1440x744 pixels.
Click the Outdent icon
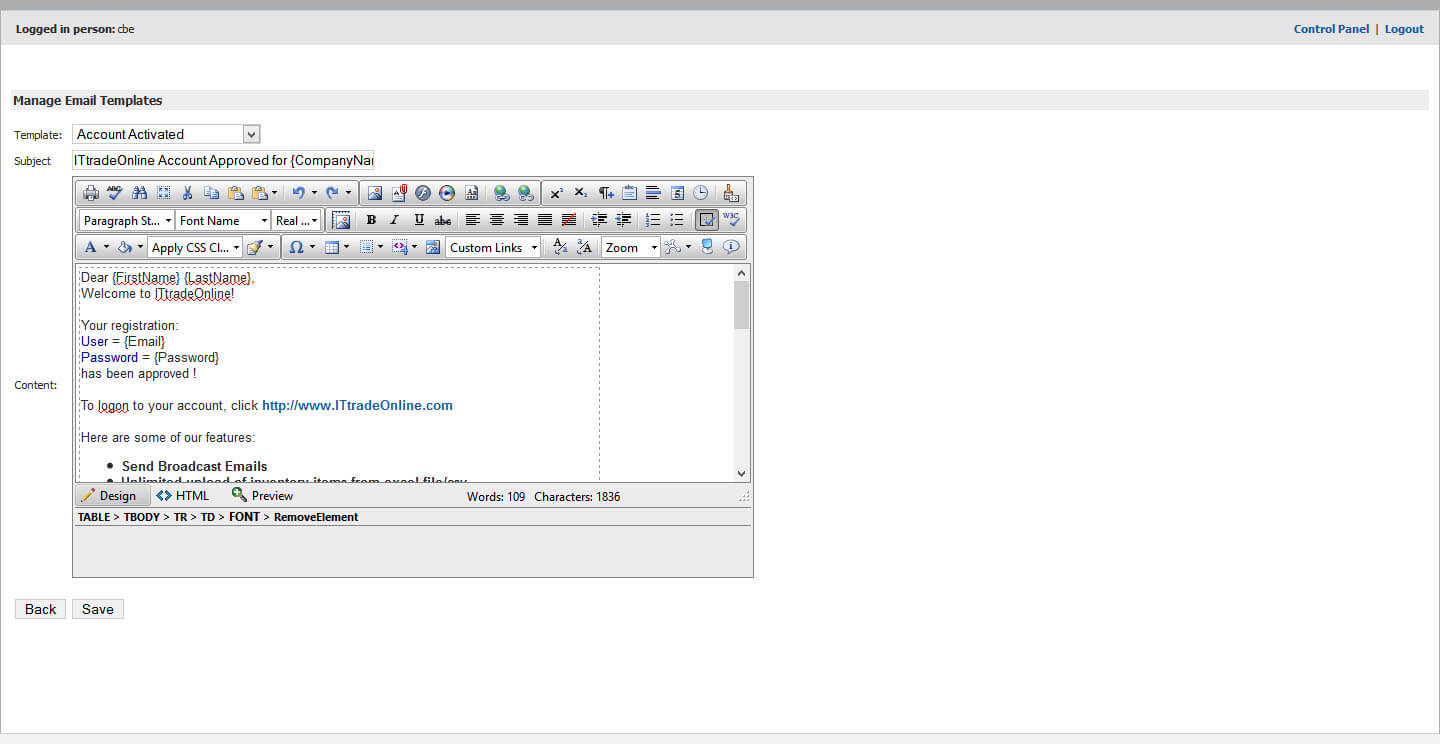tap(624, 220)
